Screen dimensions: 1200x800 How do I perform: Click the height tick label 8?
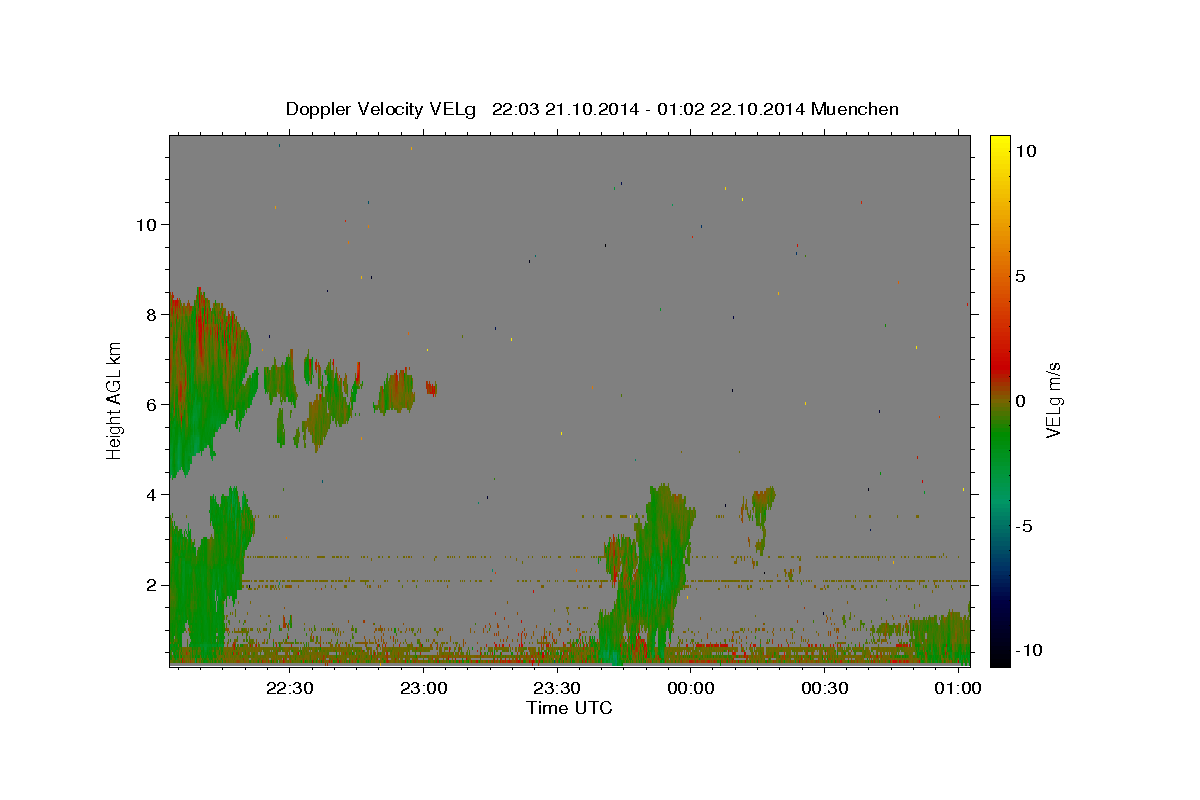151,314
